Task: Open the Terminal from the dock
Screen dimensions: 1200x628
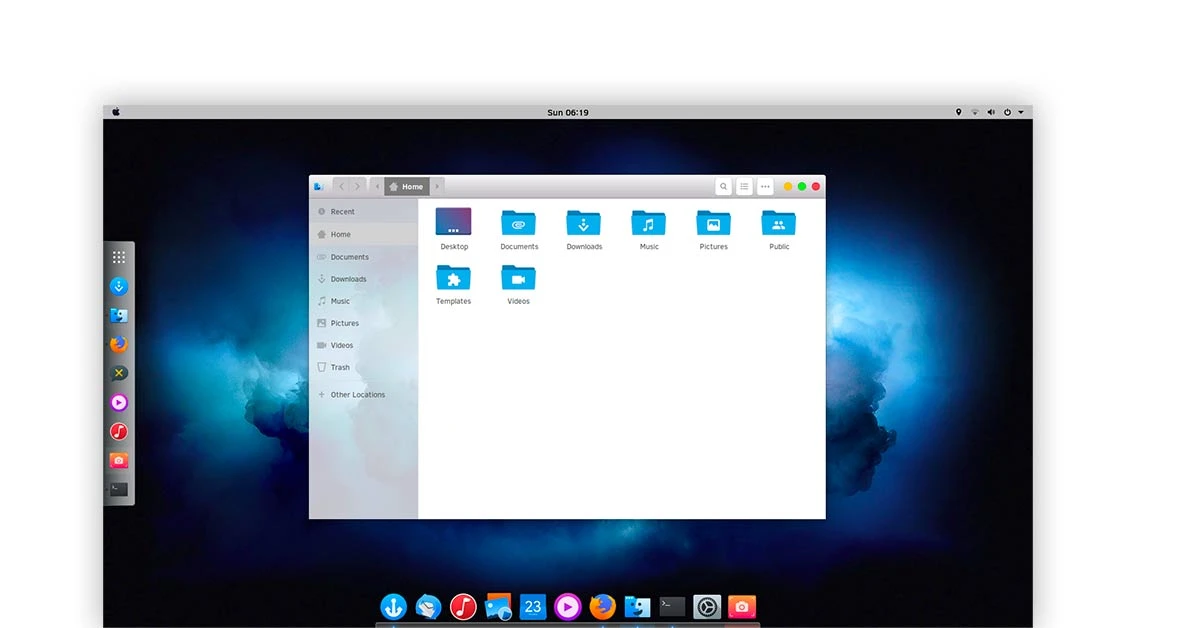Action: [x=670, y=606]
